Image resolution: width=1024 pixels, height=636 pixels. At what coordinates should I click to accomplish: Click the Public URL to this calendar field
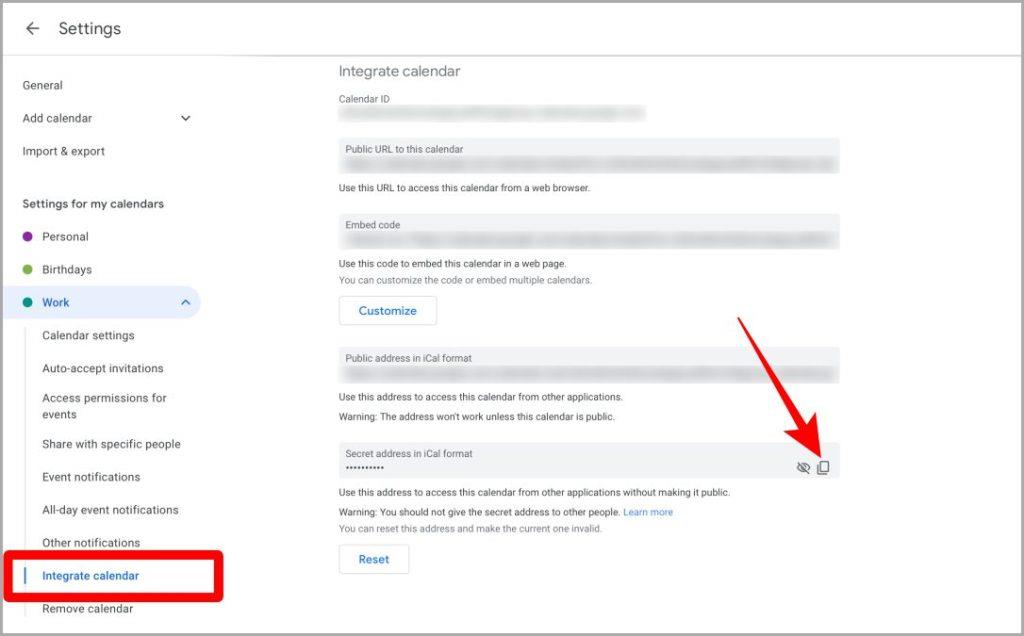tap(588, 155)
